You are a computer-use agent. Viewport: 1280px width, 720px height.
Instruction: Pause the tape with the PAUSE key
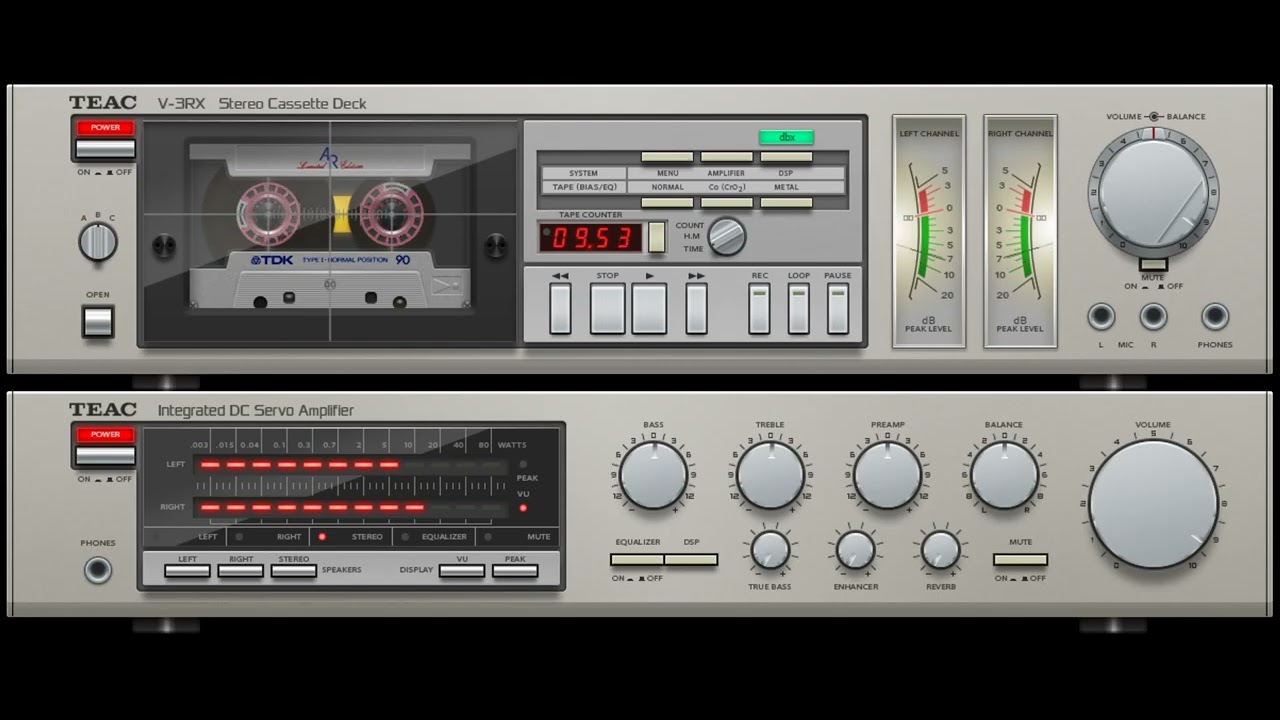pyautogui.click(x=838, y=309)
